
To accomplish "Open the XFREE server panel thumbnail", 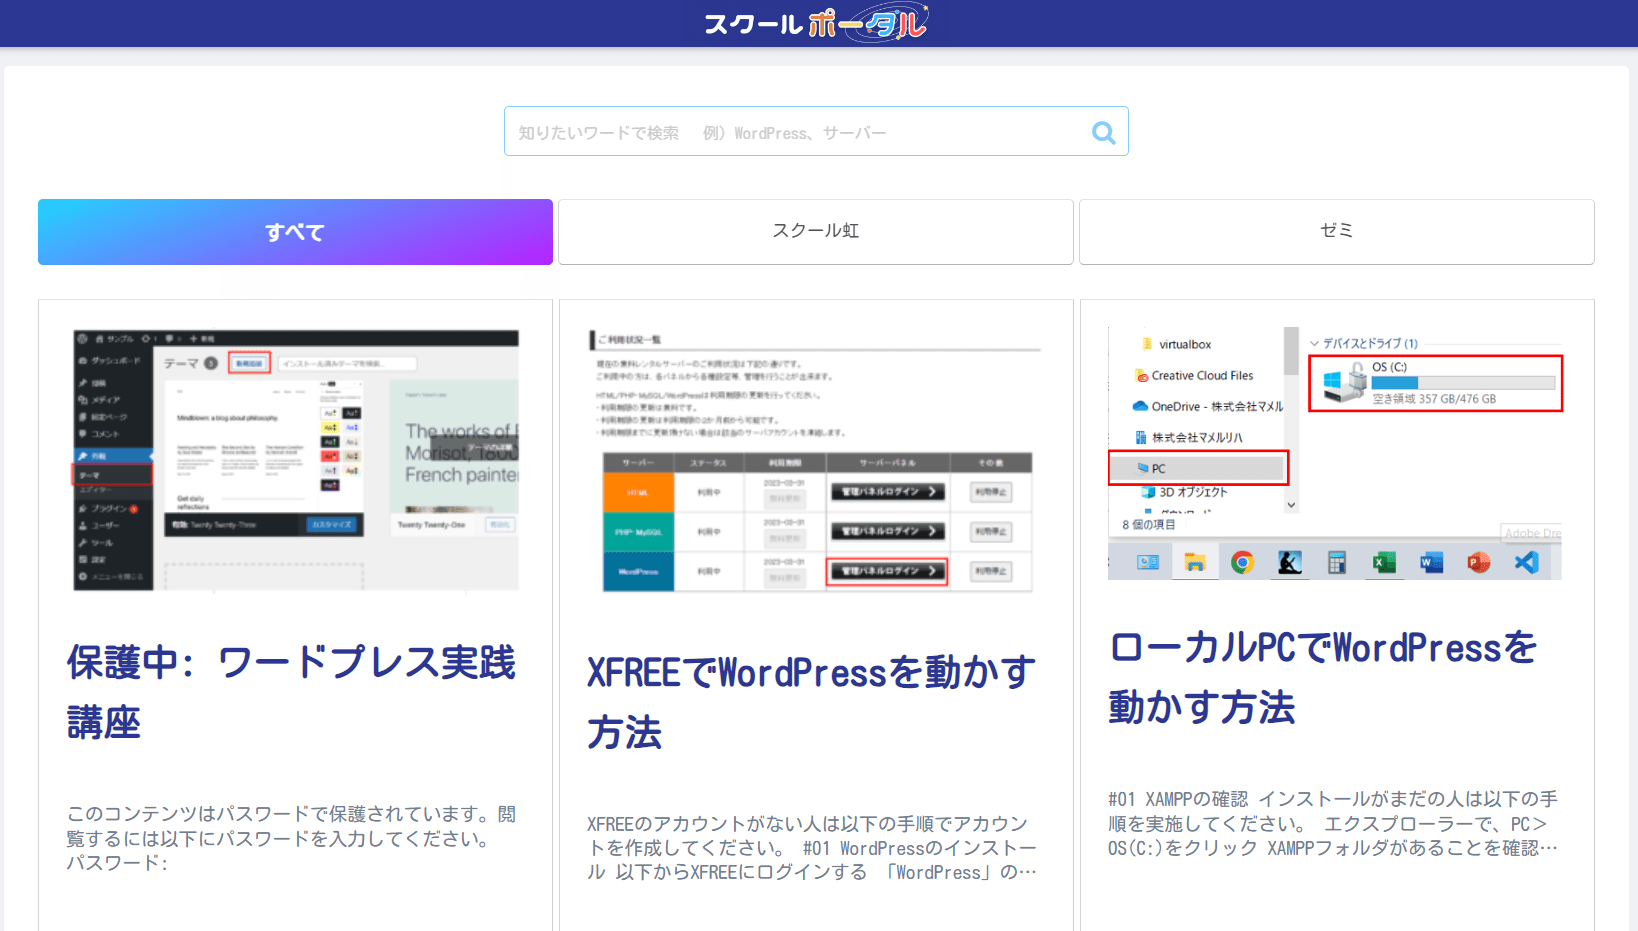I will (815, 462).
